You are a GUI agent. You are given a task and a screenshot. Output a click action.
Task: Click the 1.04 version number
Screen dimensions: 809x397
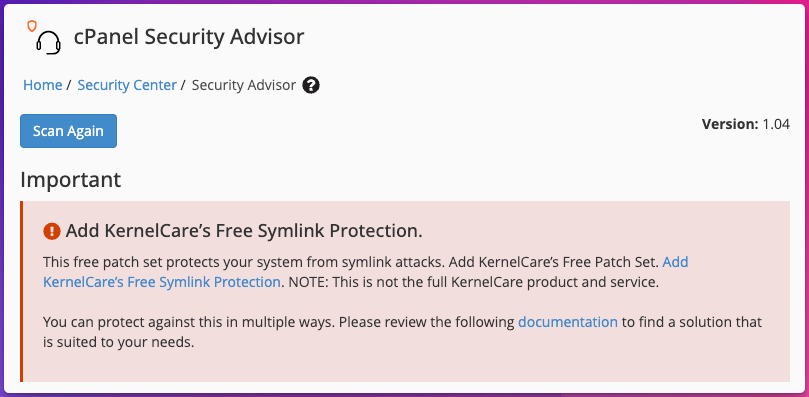[x=776, y=124]
